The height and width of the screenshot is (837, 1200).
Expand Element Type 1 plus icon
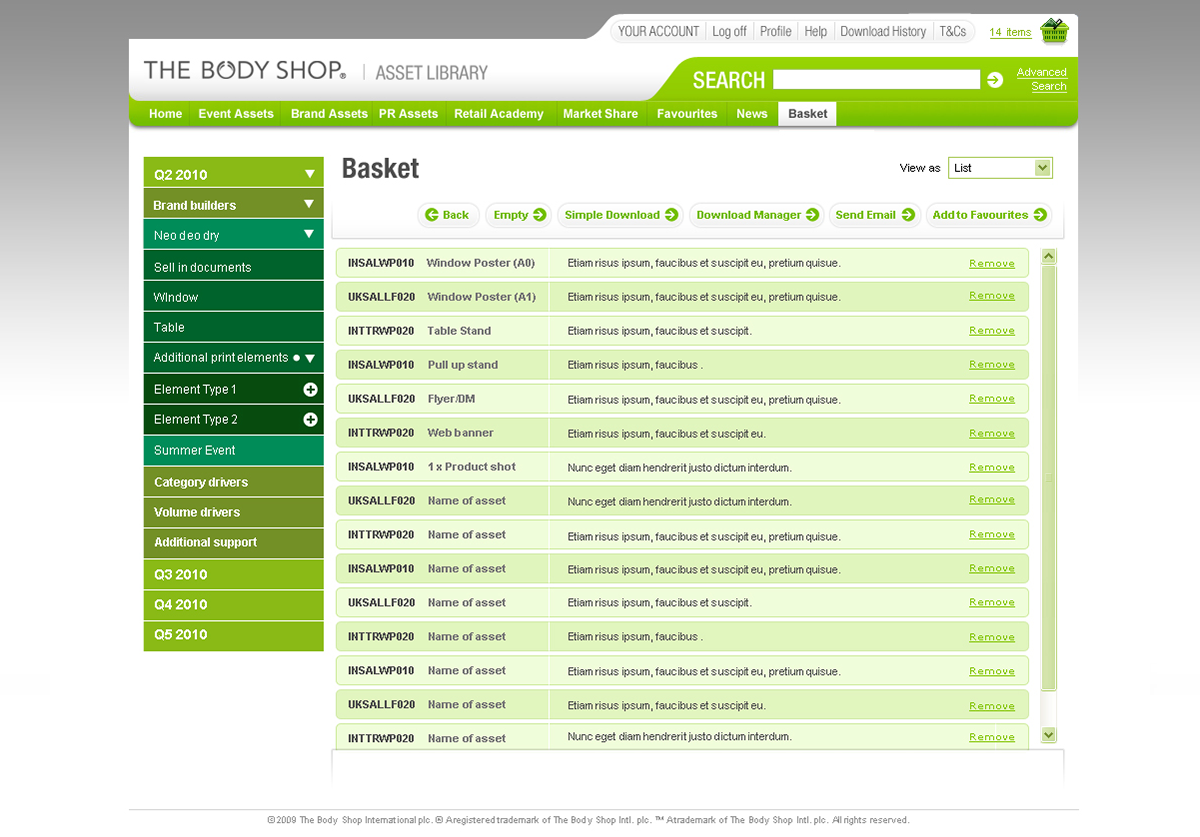pos(310,390)
